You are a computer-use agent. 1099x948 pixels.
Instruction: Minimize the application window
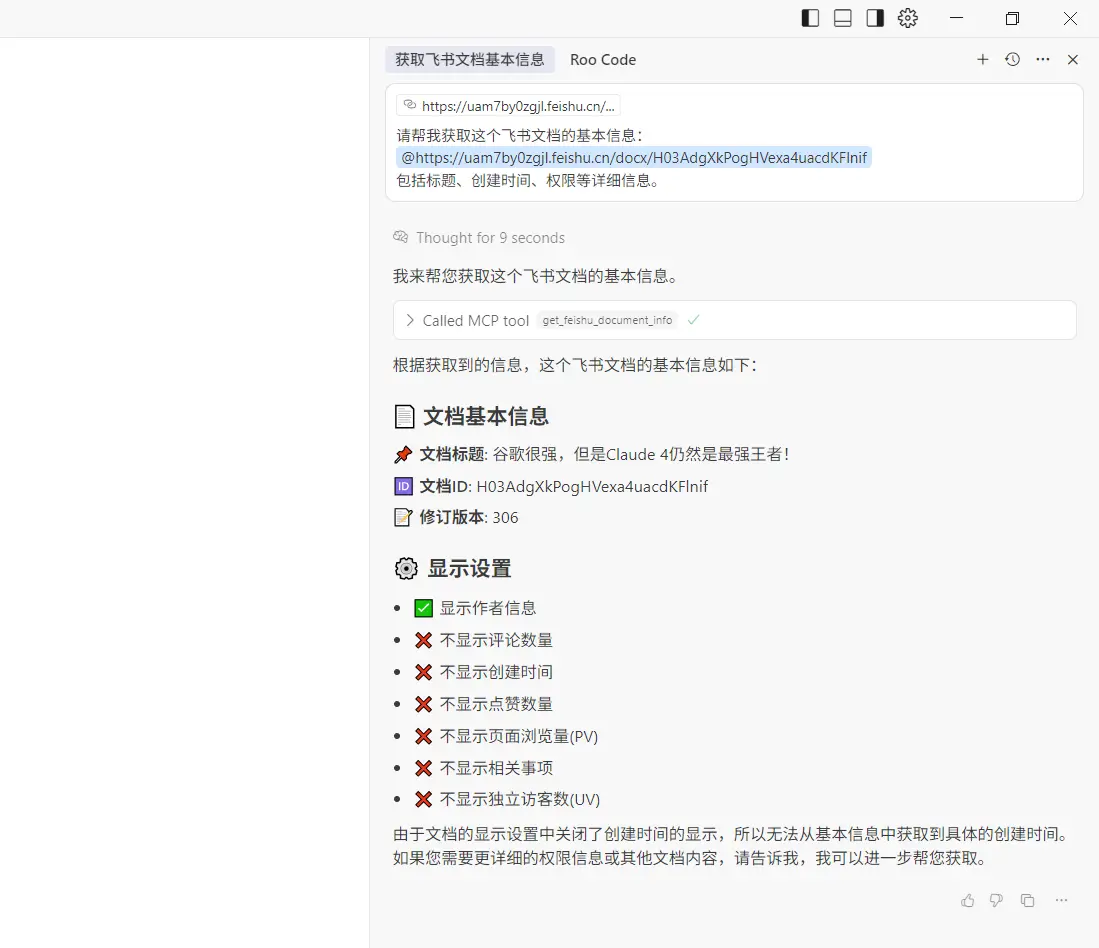(956, 18)
